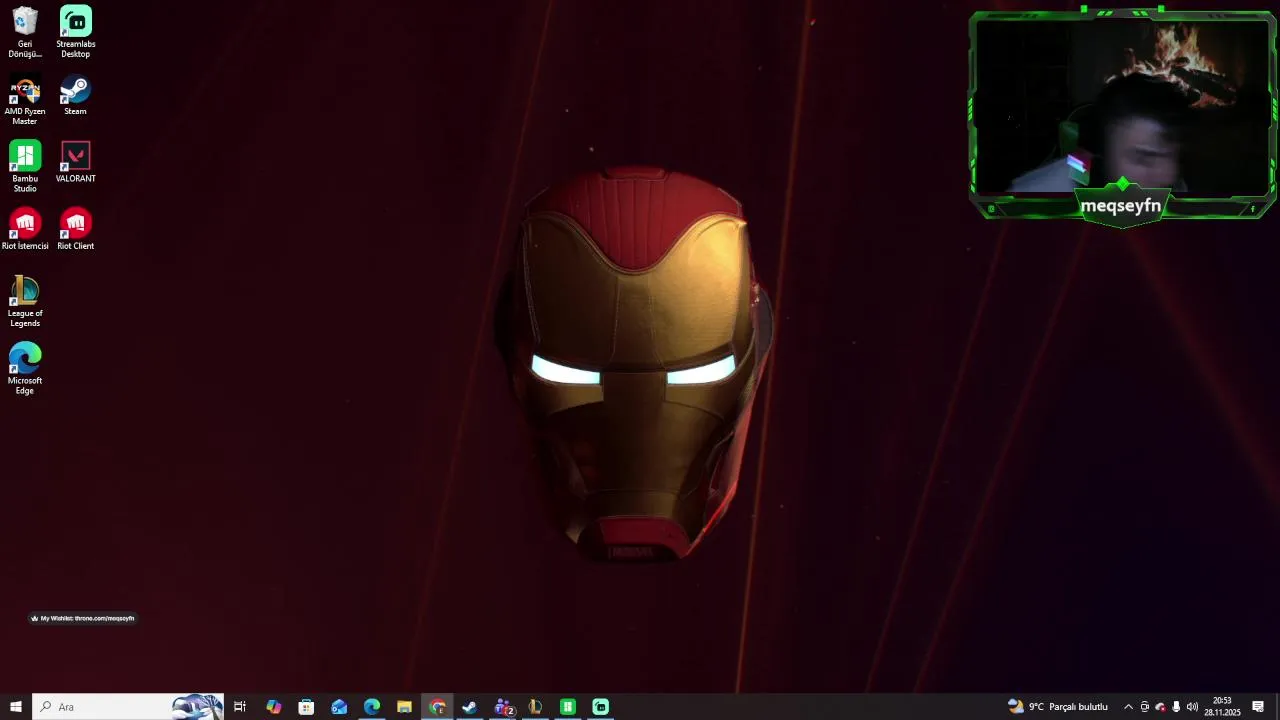Screen dimensions: 1280x720
Task: Open Task View from the taskbar
Action: pyautogui.click(x=240, y=707)
